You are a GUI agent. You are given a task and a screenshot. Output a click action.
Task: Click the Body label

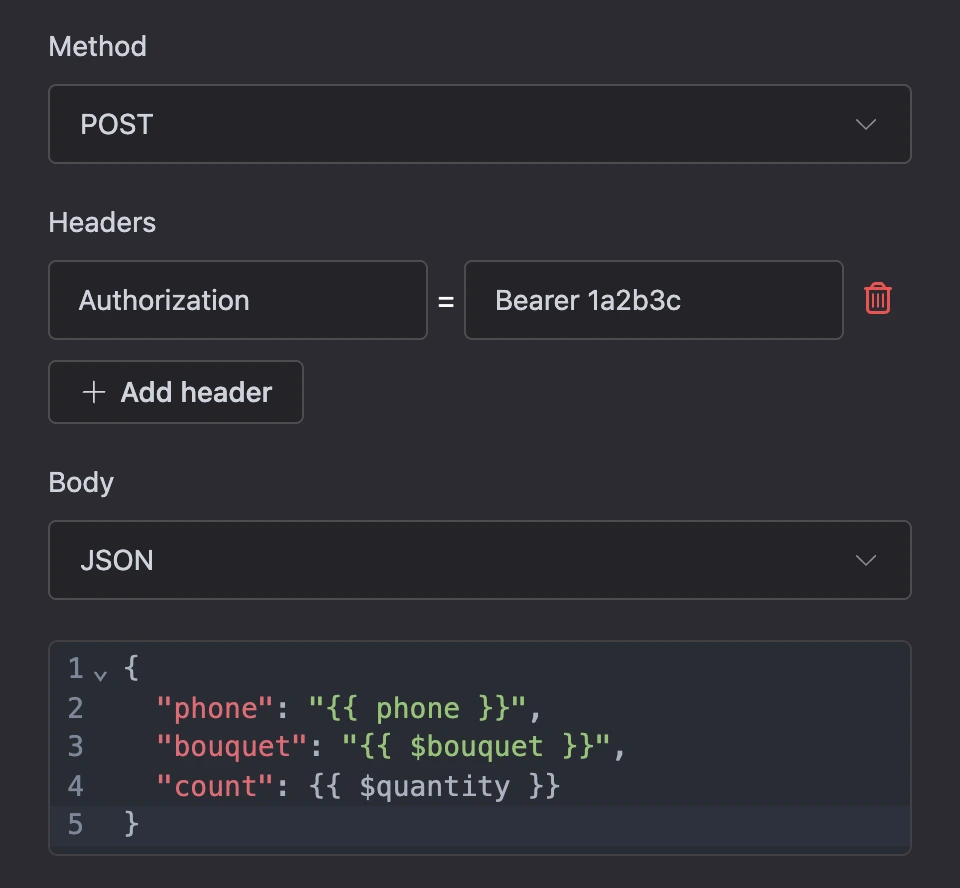(x=81, y=483)
